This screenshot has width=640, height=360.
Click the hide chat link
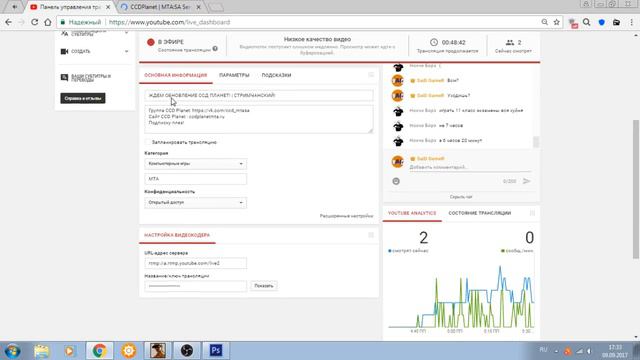tap(461, 197)
